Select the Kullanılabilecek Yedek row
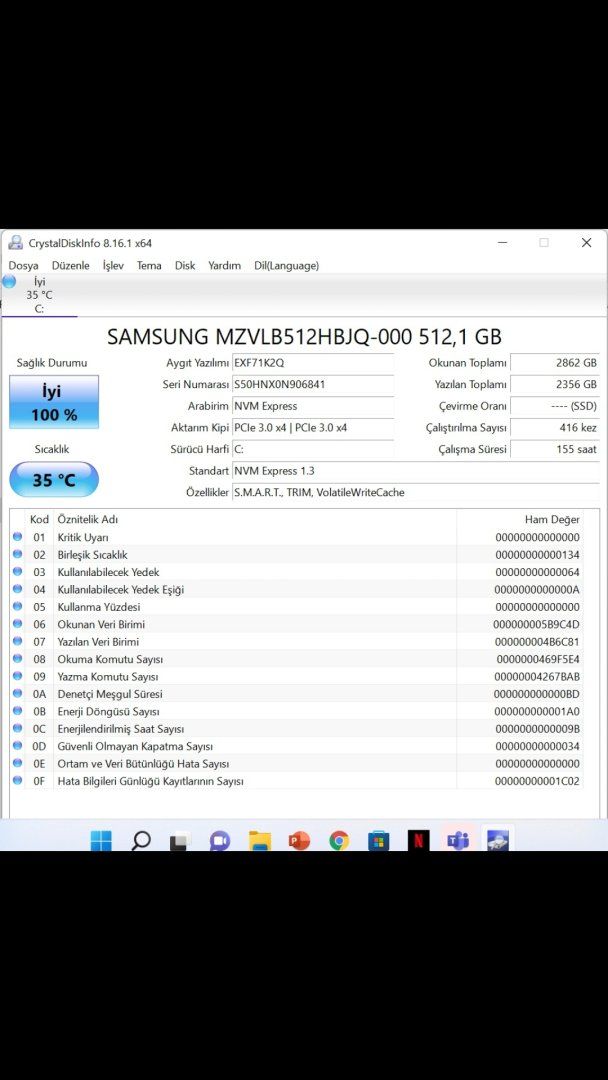The height and width of the screenshot is (1080, 608). coord(296,572)
